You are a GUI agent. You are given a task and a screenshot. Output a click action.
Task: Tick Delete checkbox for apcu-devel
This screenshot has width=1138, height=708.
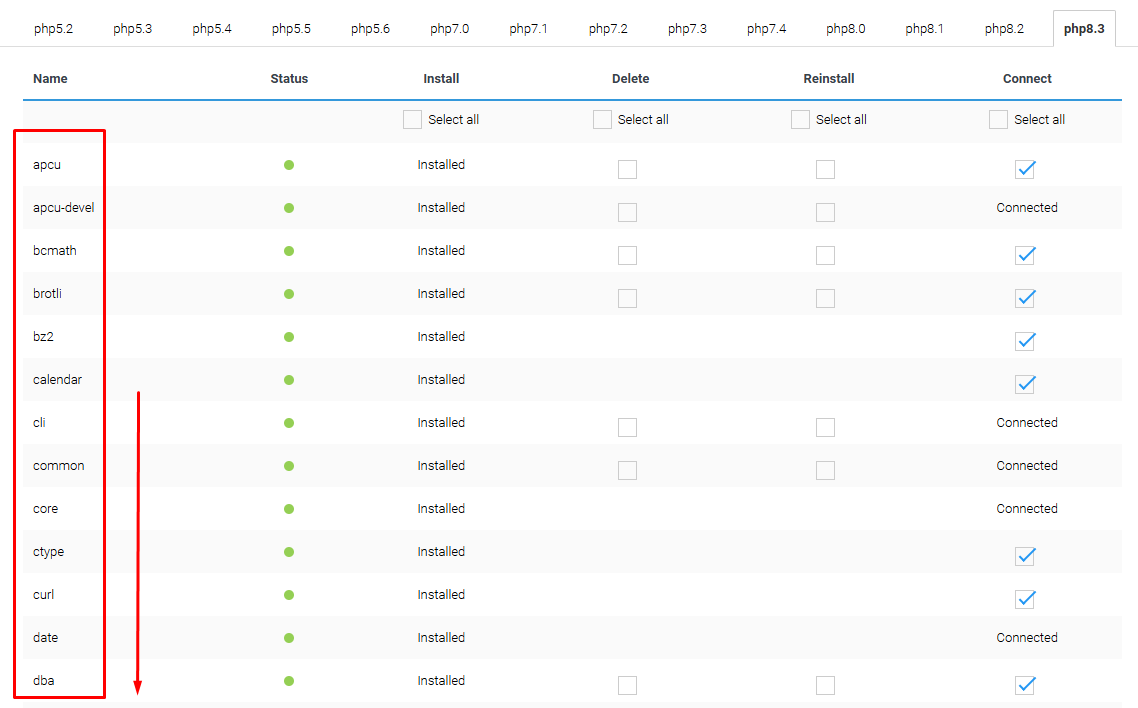point(627,212)
